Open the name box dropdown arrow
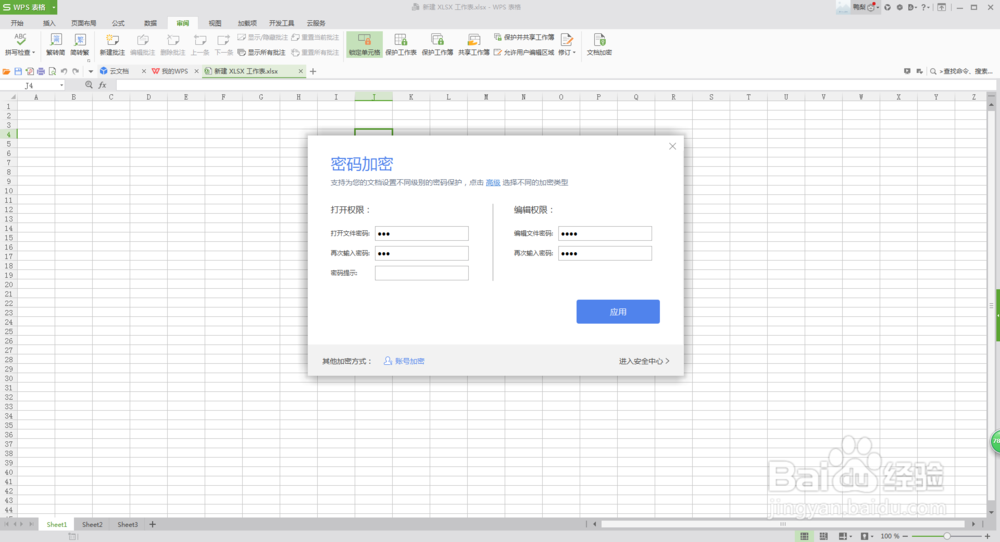The image size is (1000, 542). coord(61,85)
